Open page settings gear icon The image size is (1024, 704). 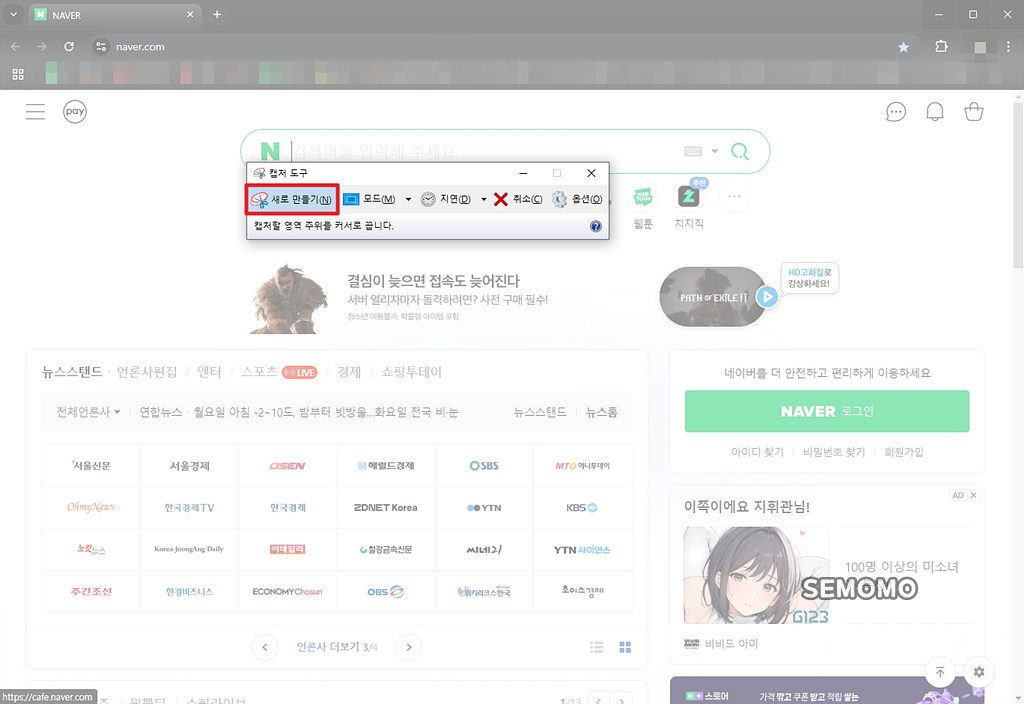979,672
